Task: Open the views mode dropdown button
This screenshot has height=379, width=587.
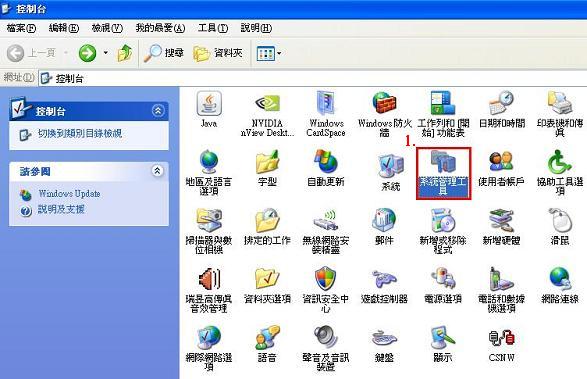Action: pyautogui.click(x=269, y=53)
